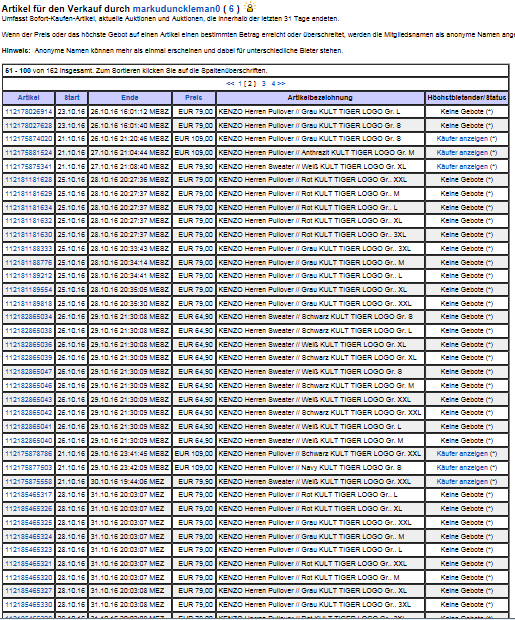Viewport: 515px width, 620px height.
Task: Sort the table by the Preis column
Action: [x=193, y=98]
